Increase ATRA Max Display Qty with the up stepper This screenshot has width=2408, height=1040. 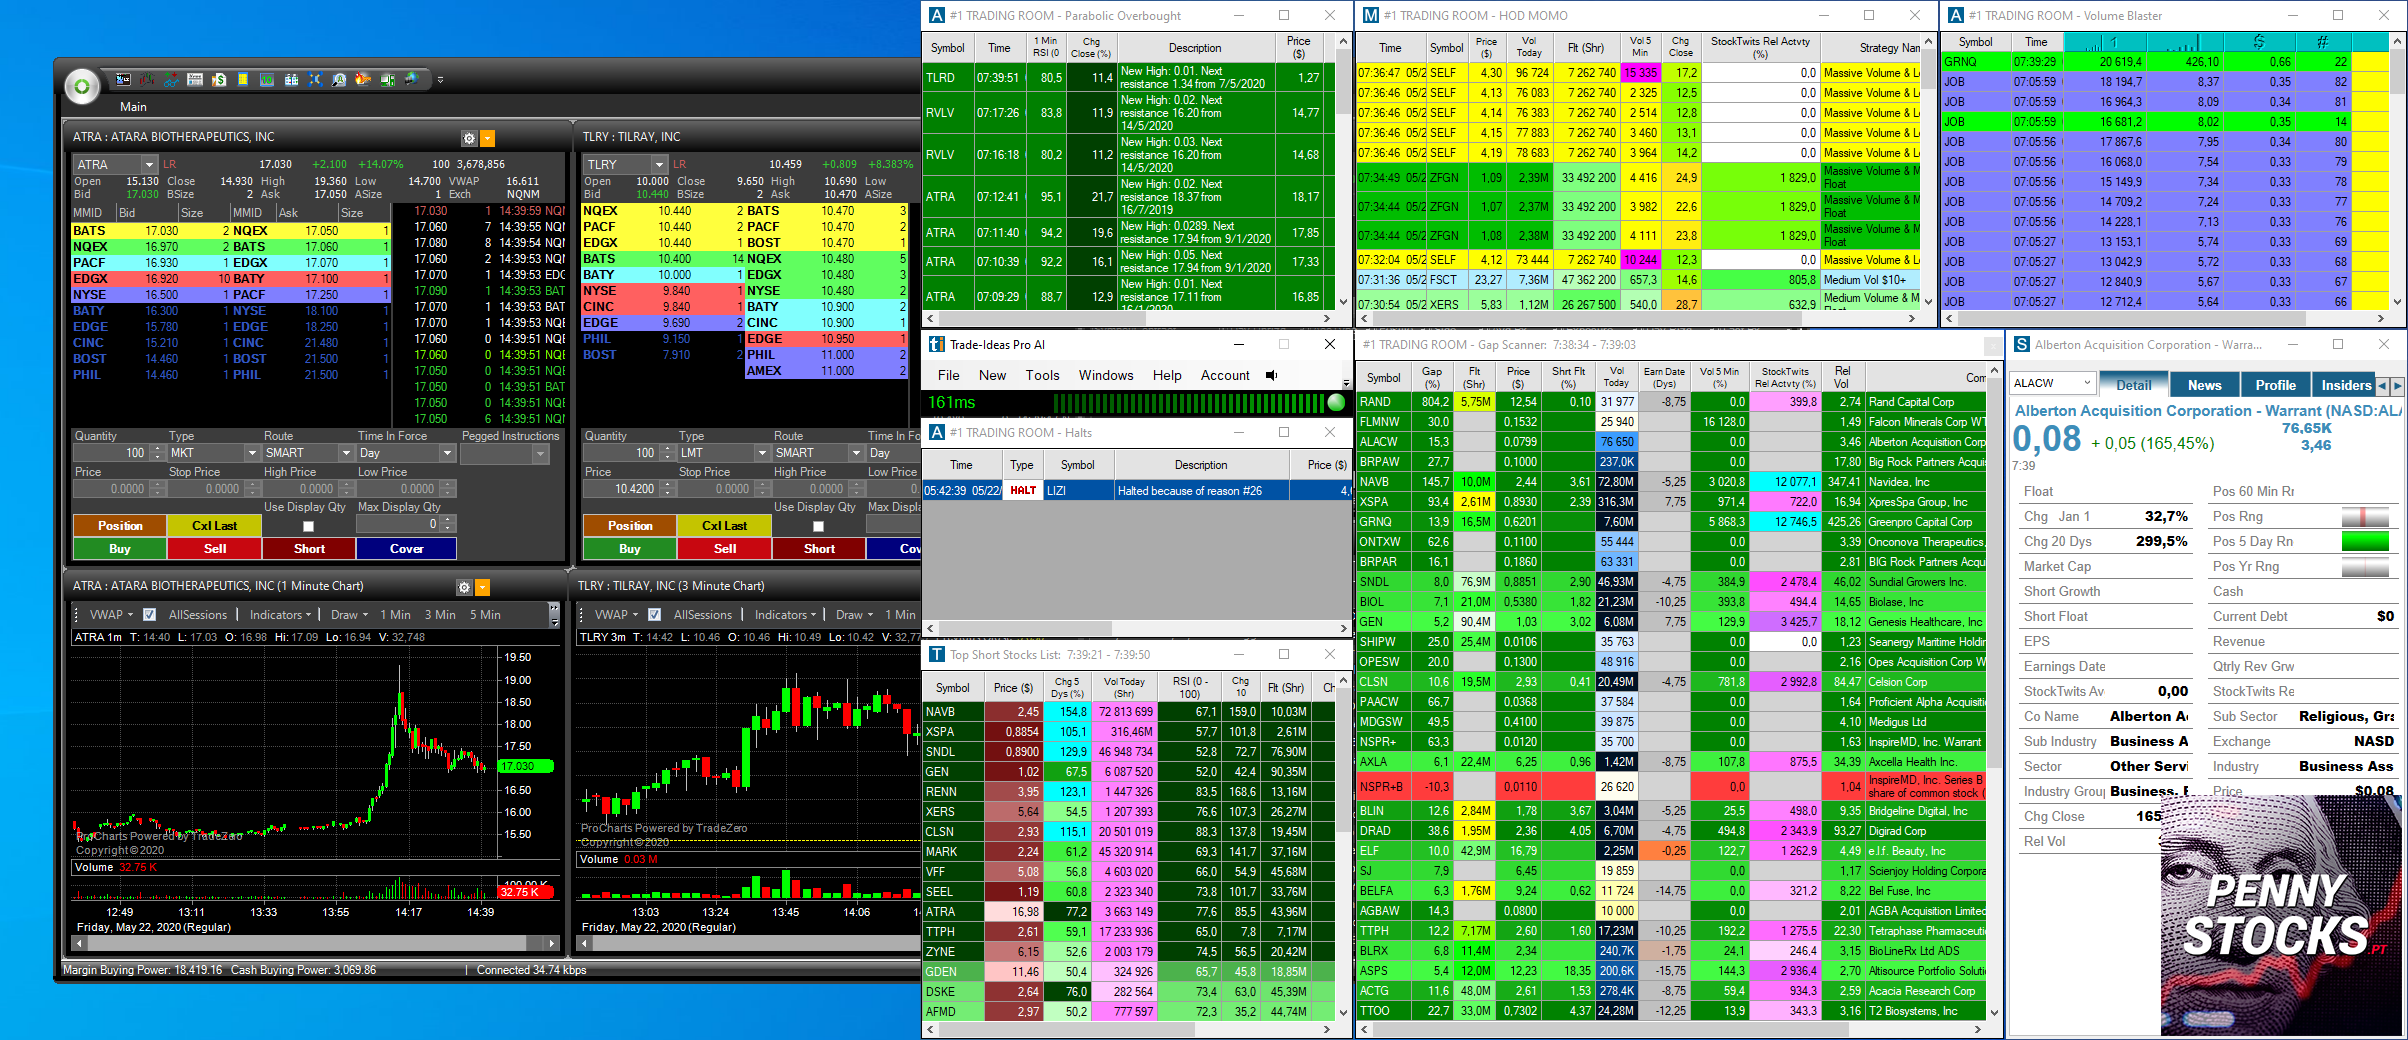[448, 519]
